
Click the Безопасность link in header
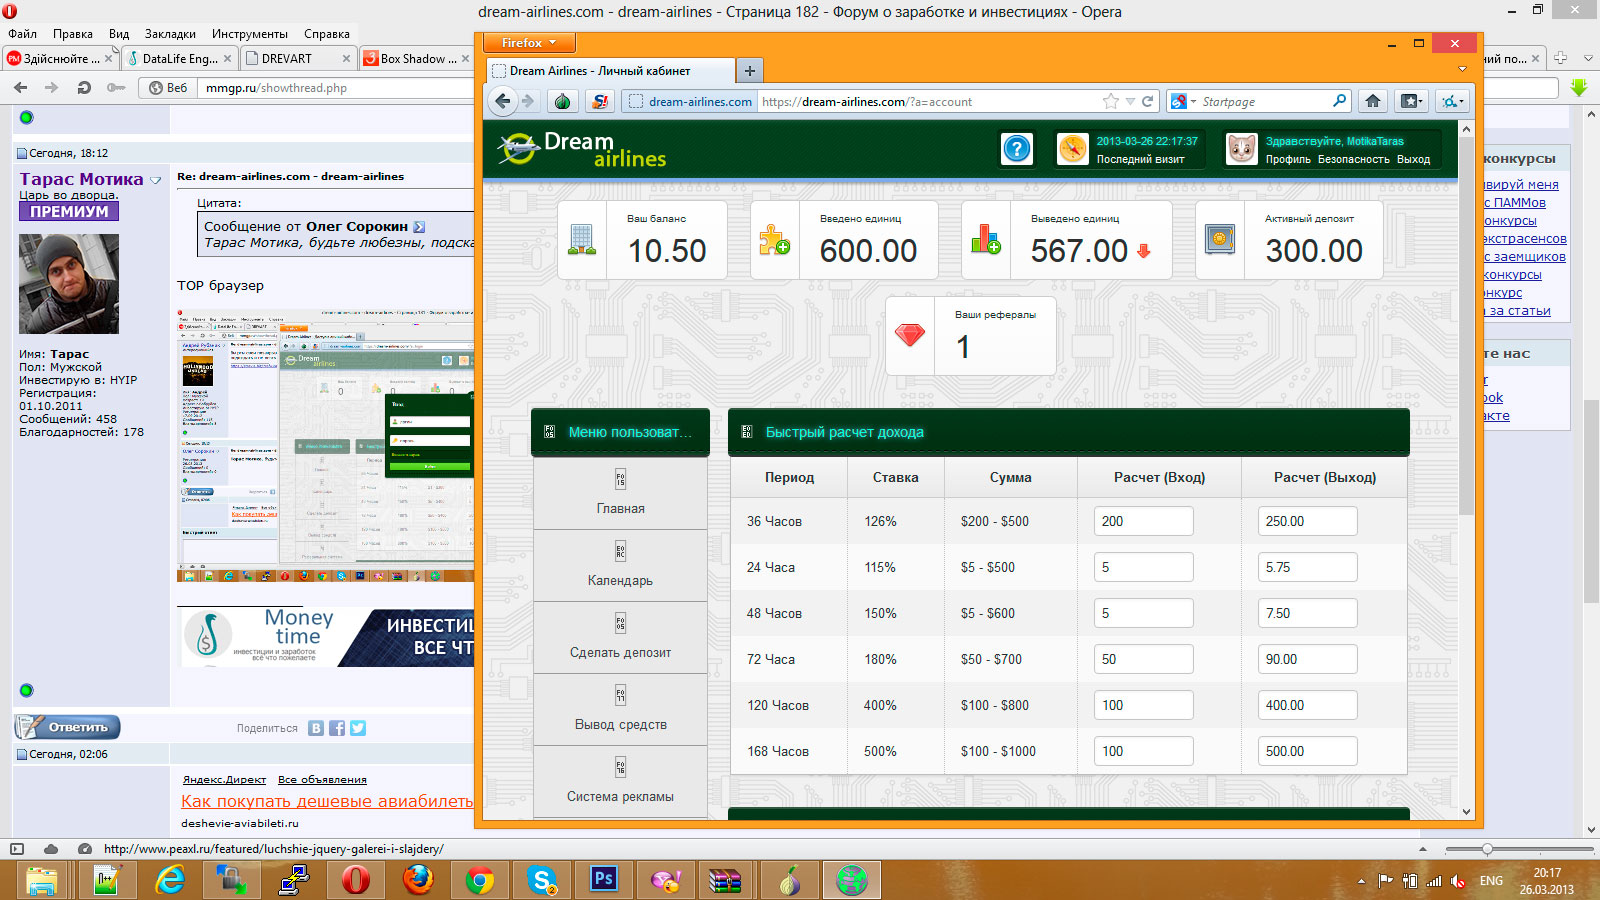click(1353, 159)
